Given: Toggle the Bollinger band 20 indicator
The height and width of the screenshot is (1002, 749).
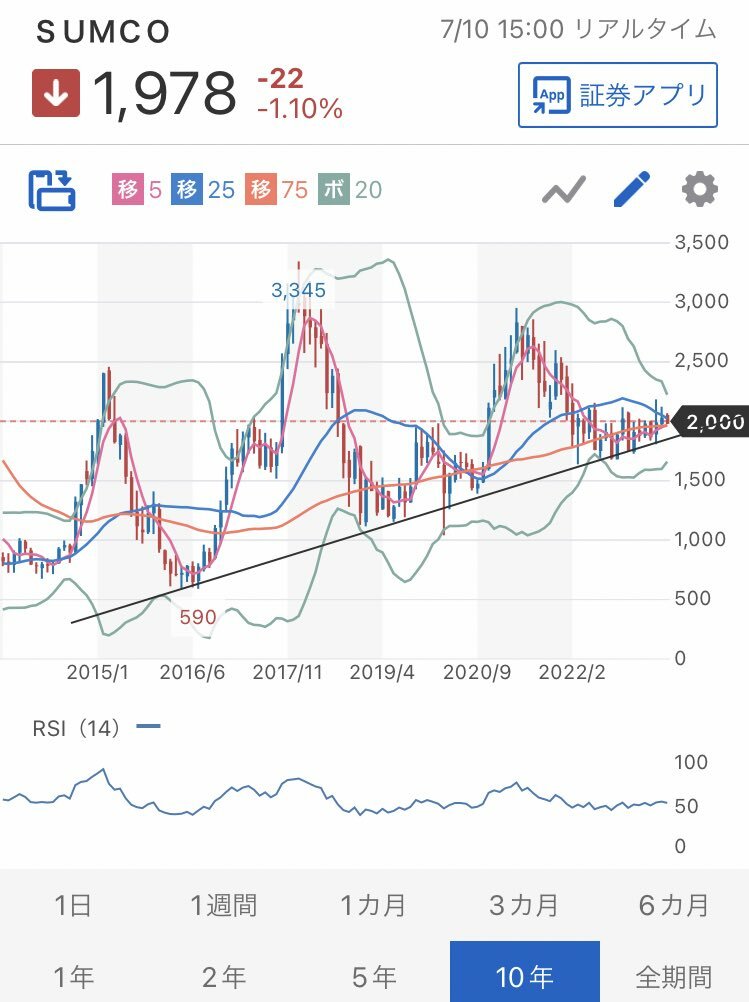Looking at the screenshot, I should 350,190.
